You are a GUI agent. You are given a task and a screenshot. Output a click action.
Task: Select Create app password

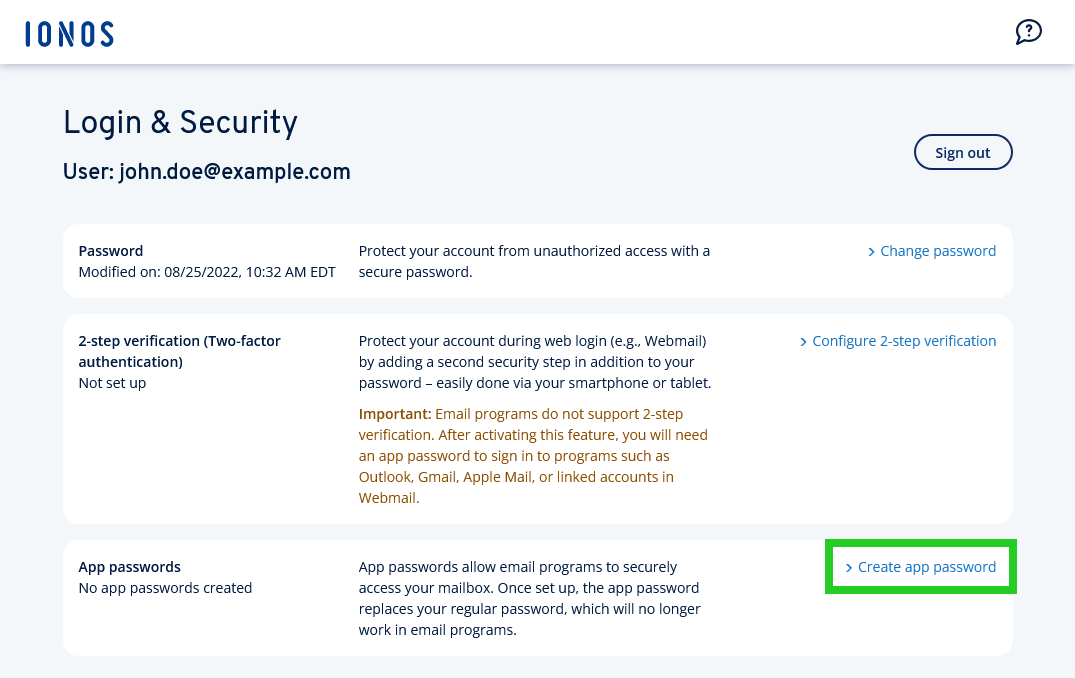coord(926,566)
